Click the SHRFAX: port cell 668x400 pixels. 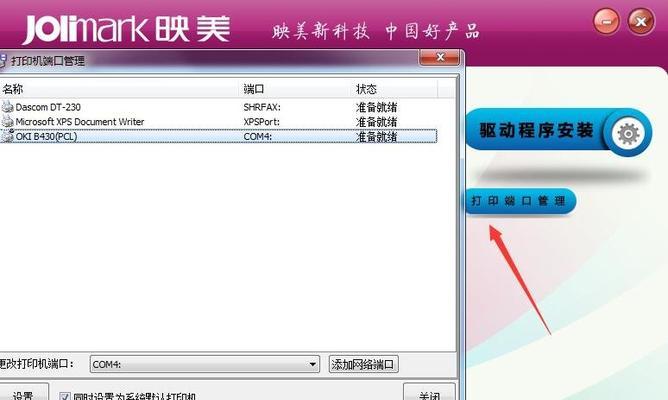pyautogui.click(x=262, y=107)
